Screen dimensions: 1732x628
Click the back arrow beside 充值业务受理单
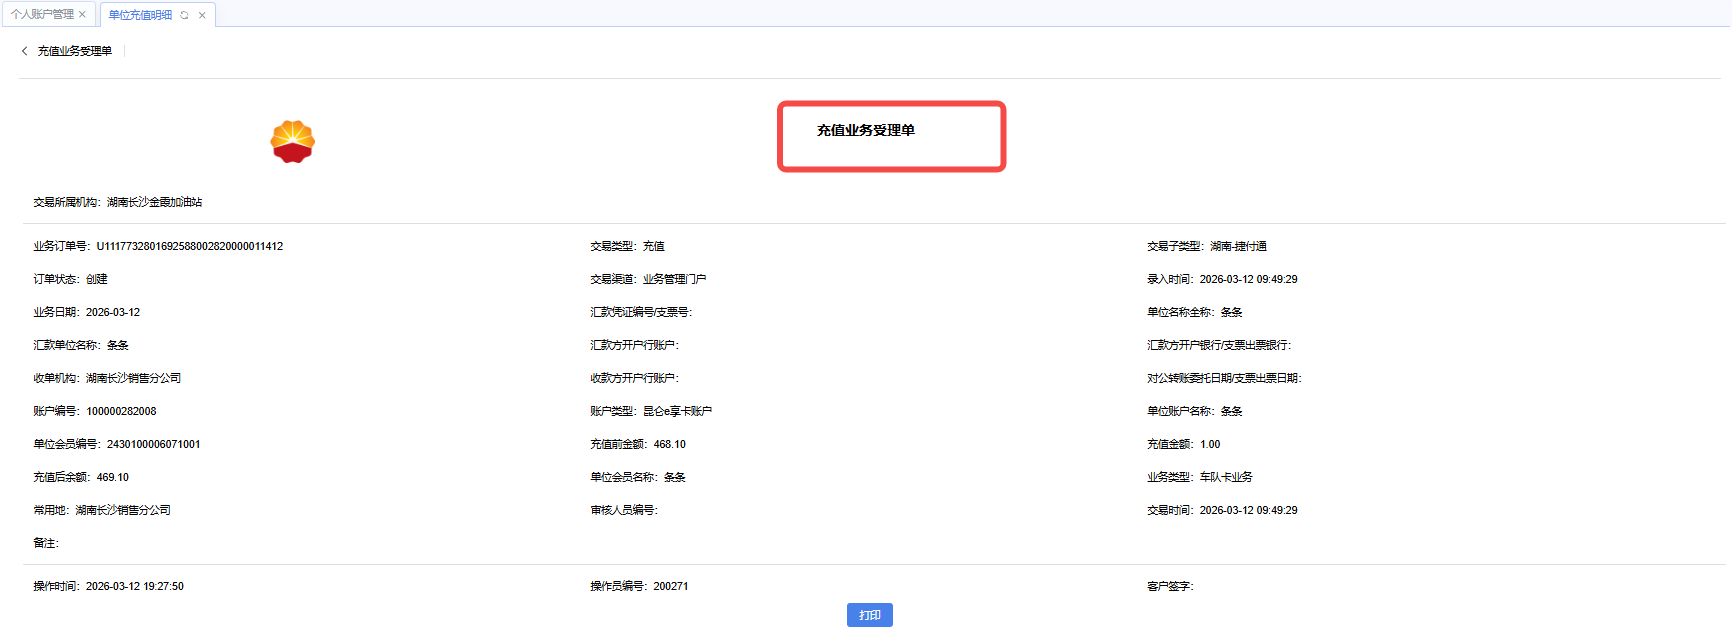pyautogui.click(x=25, y=51)
